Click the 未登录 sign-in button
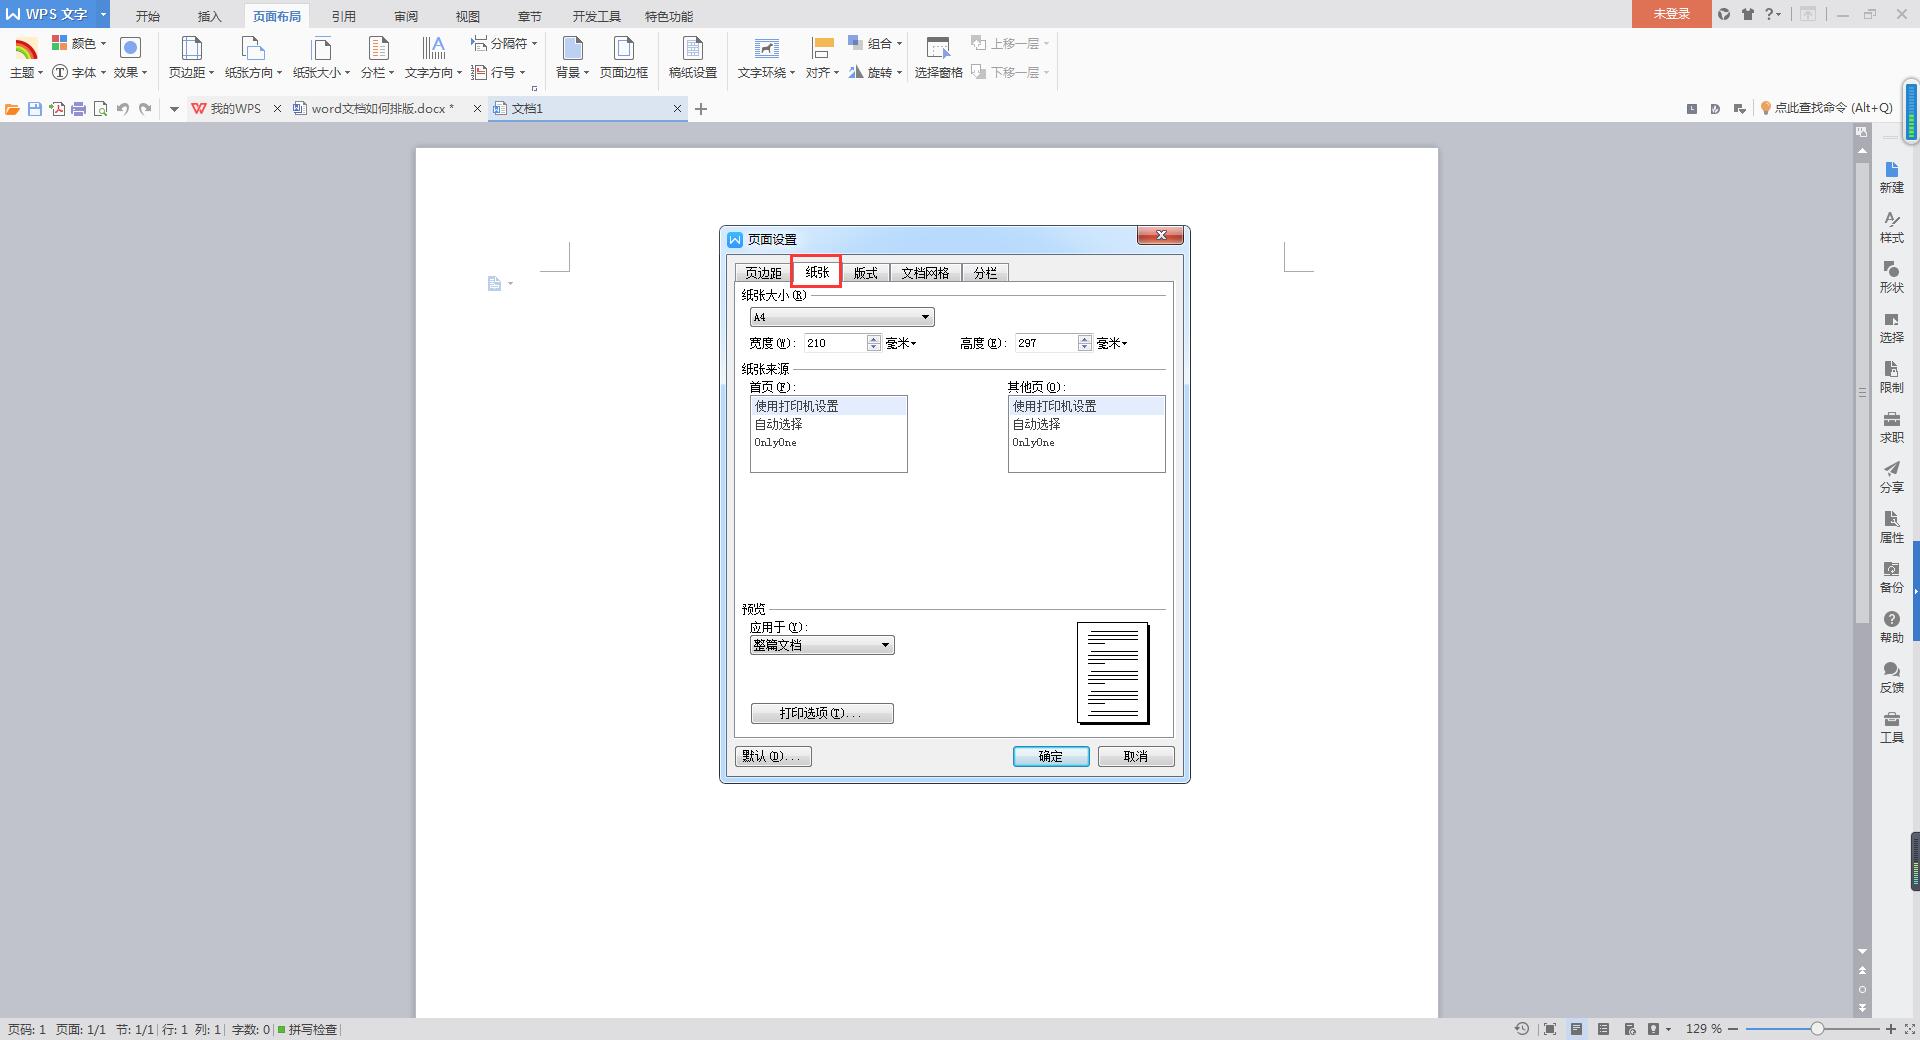 point(1671,14)
